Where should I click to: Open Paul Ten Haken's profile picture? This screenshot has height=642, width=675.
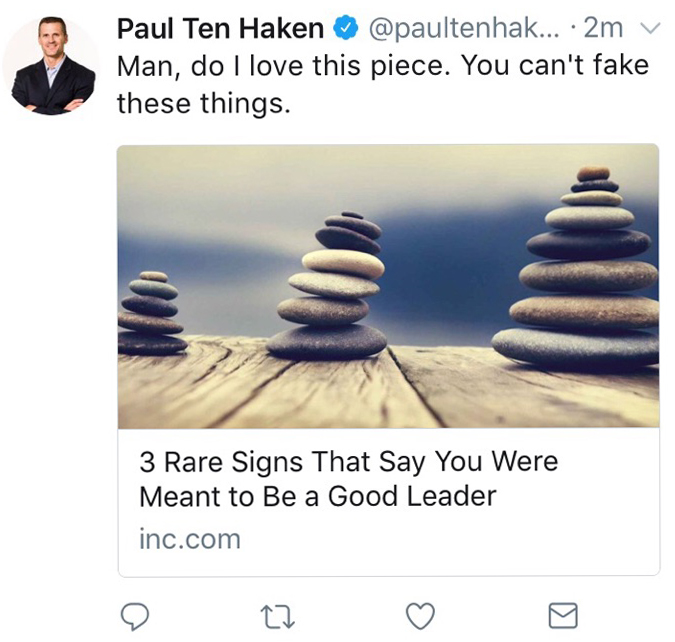pyautogui.click(x=53, y=65)
